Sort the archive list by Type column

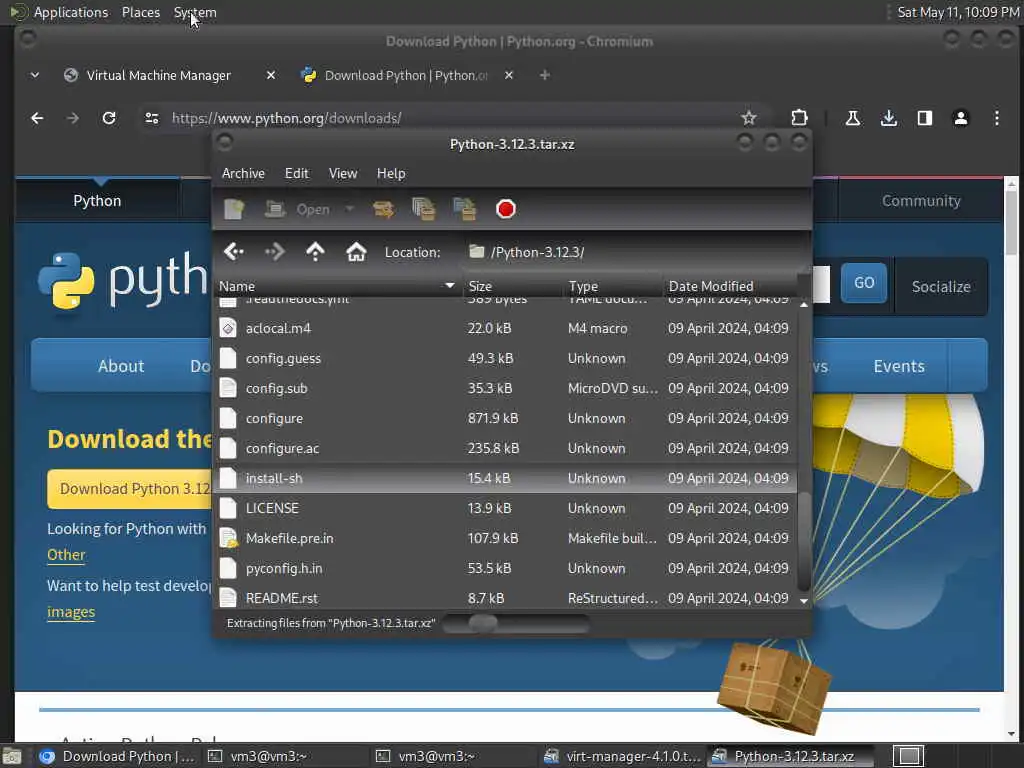point(612,286)
